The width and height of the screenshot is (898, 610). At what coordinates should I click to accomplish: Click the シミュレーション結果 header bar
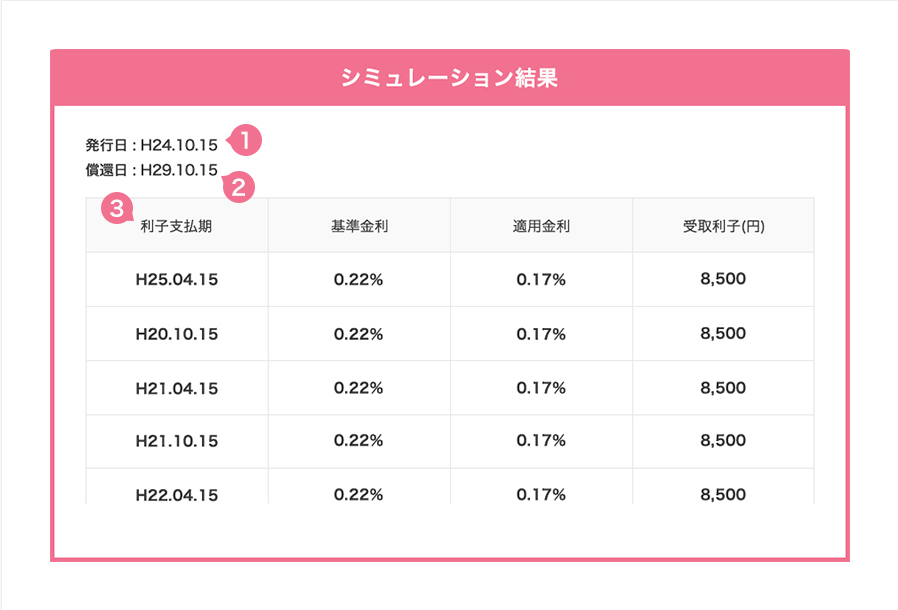pos(449,78)
